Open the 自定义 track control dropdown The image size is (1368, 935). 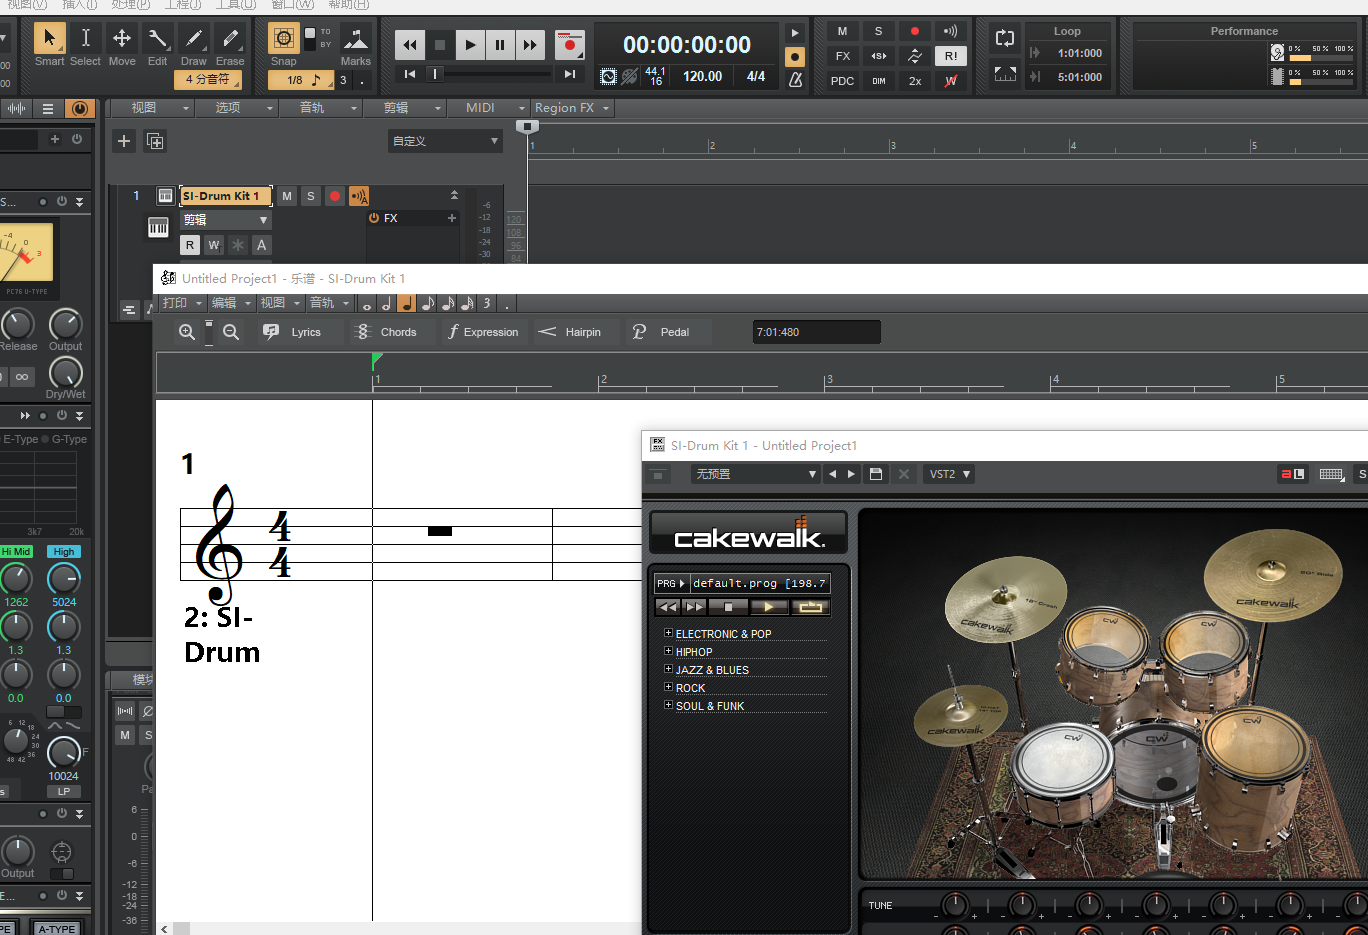(x=445, y=141)
